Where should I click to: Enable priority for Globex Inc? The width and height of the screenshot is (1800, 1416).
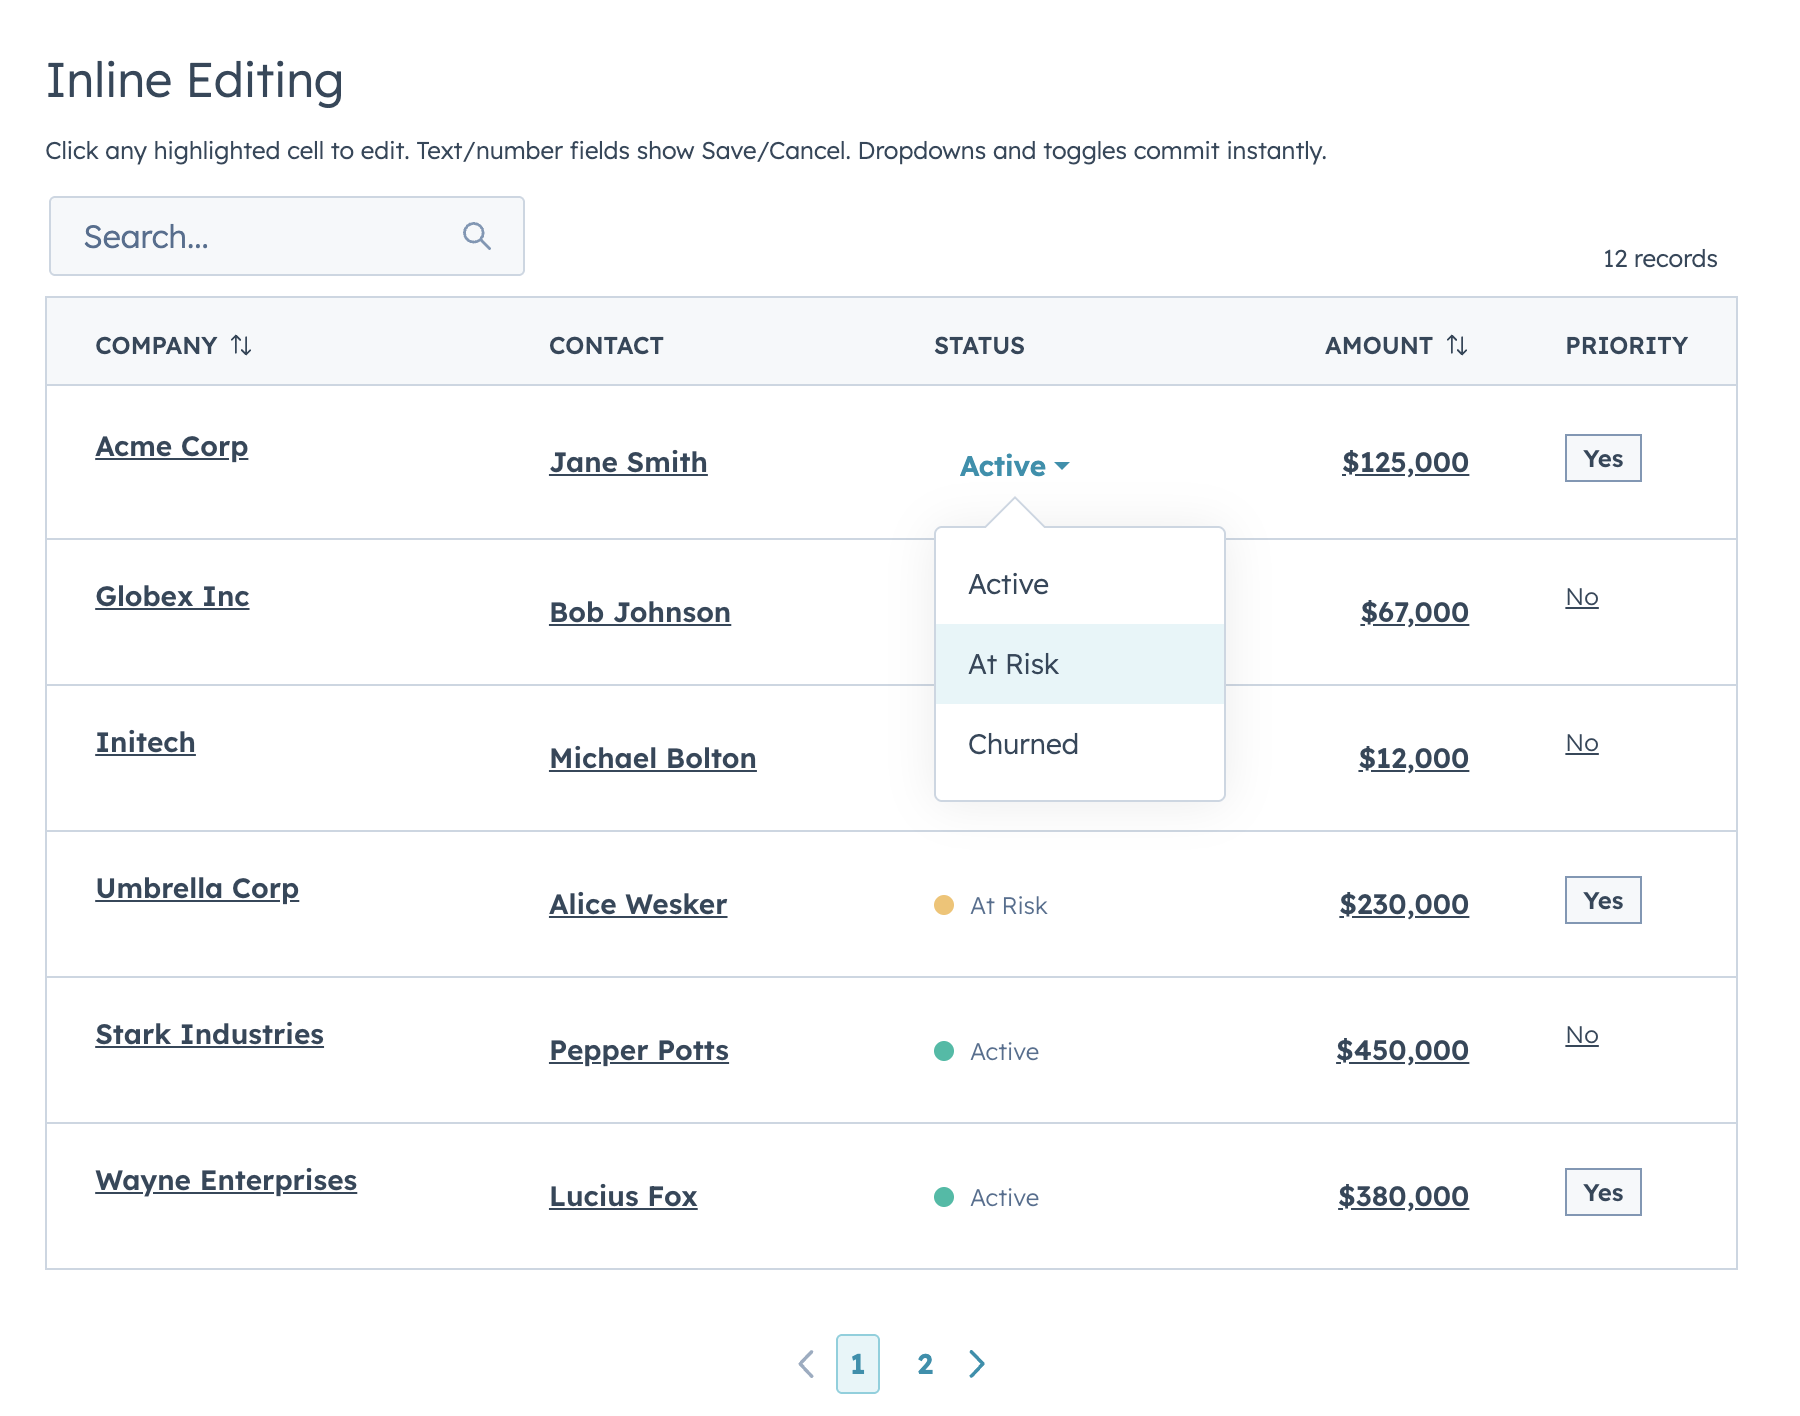pos(1581,597)
